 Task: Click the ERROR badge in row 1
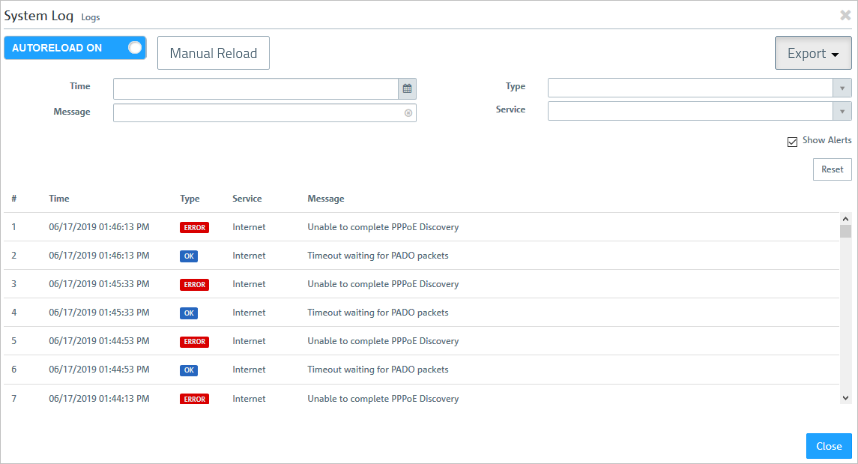[194, 227]
